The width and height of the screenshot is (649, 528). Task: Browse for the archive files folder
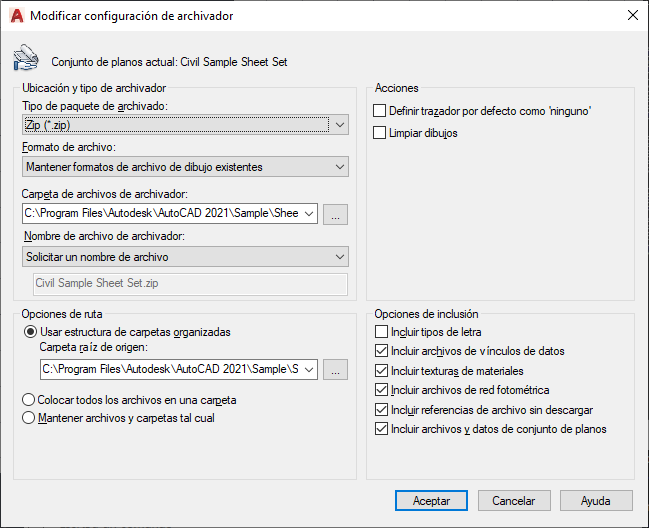(x=335, y=214)
